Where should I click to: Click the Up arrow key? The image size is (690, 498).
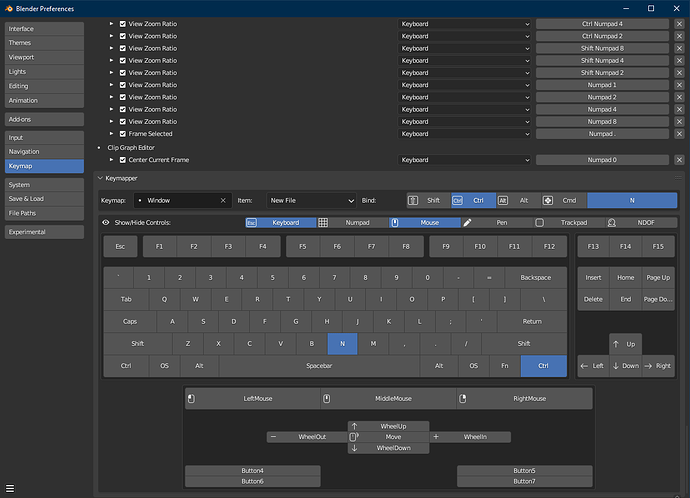(625, 344)
